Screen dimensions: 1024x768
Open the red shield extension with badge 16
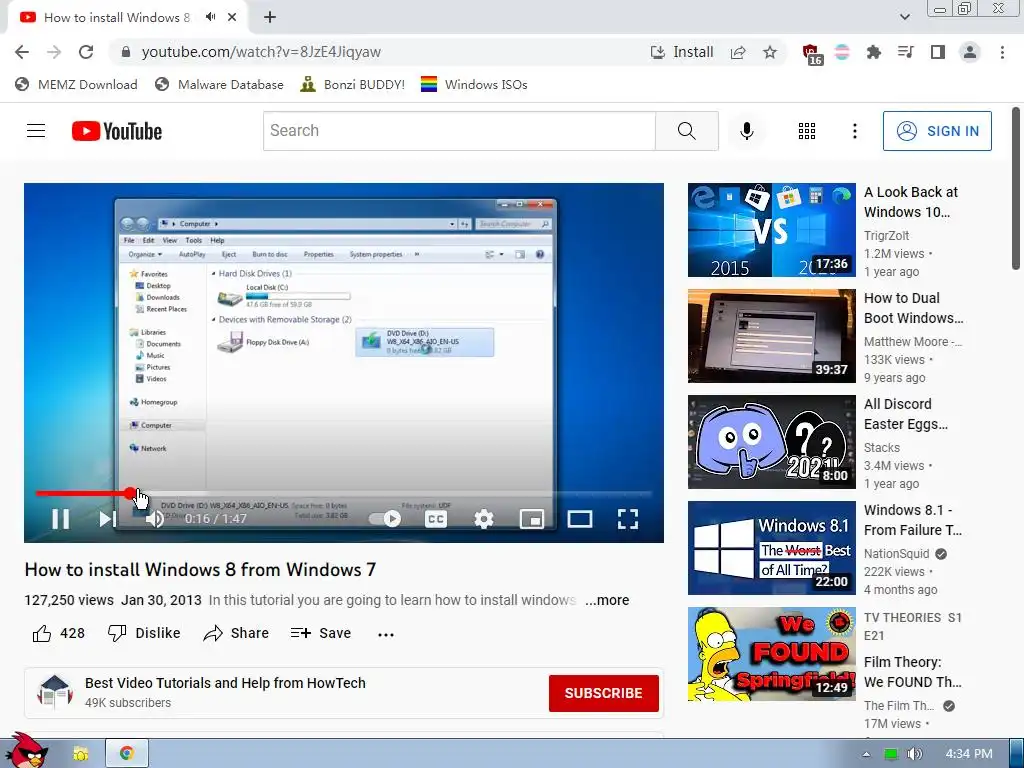[x=812, y=54]
